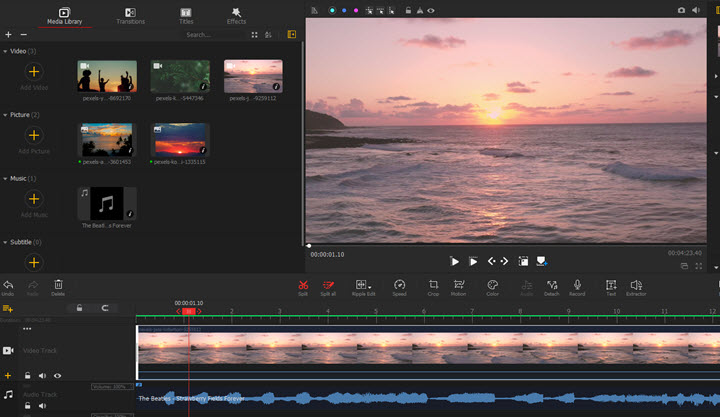Screen dimensions: 720x417
Task: Toggle the Video Track lock
Action: point(28,376)
